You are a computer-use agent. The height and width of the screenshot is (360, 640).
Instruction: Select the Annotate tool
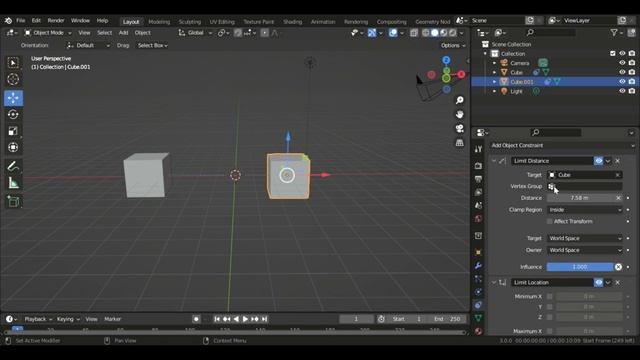(x=13, y=167)
